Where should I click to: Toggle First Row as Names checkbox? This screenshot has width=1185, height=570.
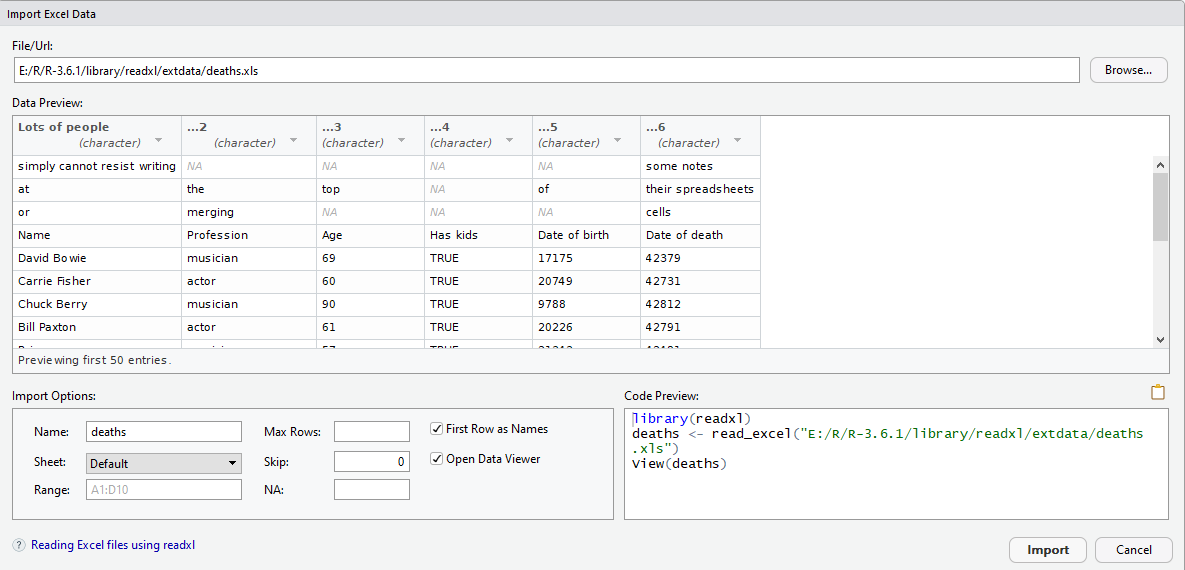436,429
